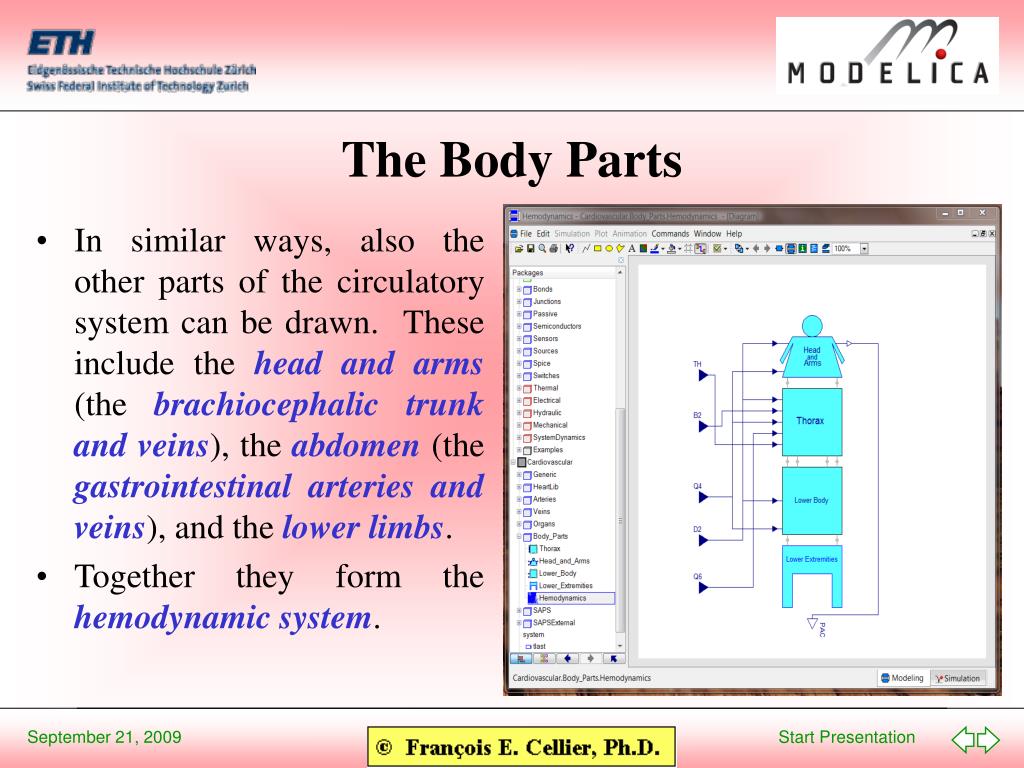Expand the SAPS package
1024x768 pixels.
[x=519, y=611]
